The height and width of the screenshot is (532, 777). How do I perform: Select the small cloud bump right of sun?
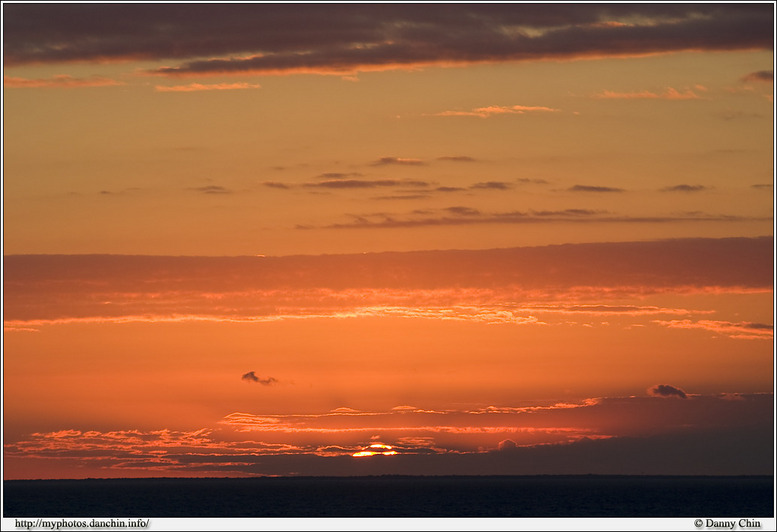pos(507,444)
